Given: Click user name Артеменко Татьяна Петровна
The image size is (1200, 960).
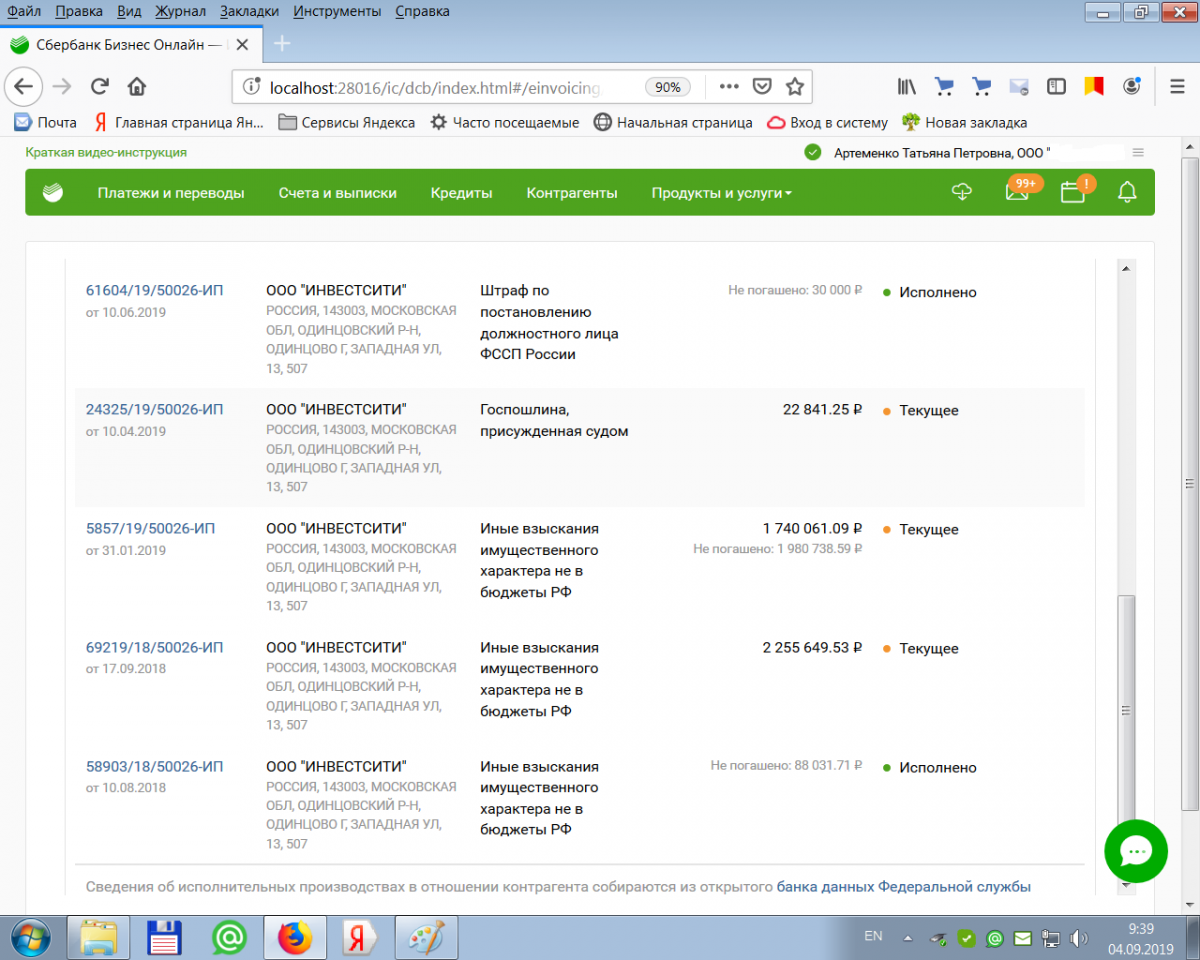Looking at the screenshot, I should tap(922, 153).
